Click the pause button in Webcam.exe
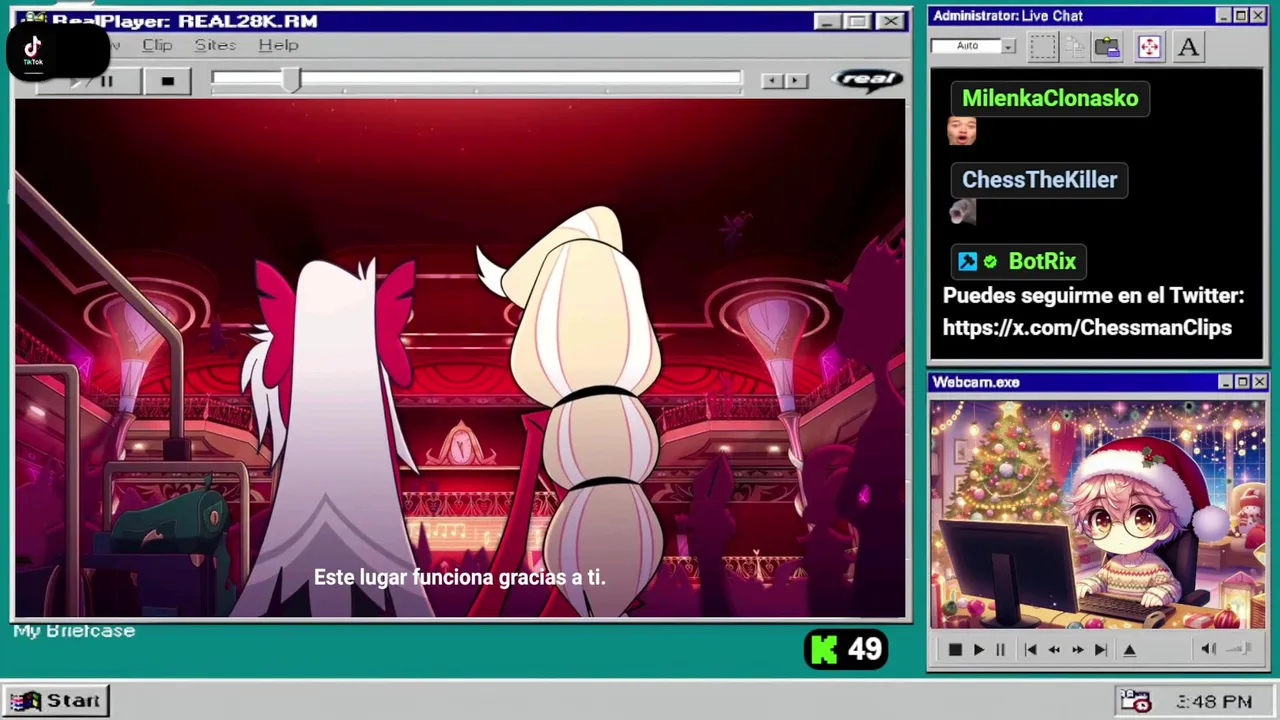 [x=1000, y=650]
